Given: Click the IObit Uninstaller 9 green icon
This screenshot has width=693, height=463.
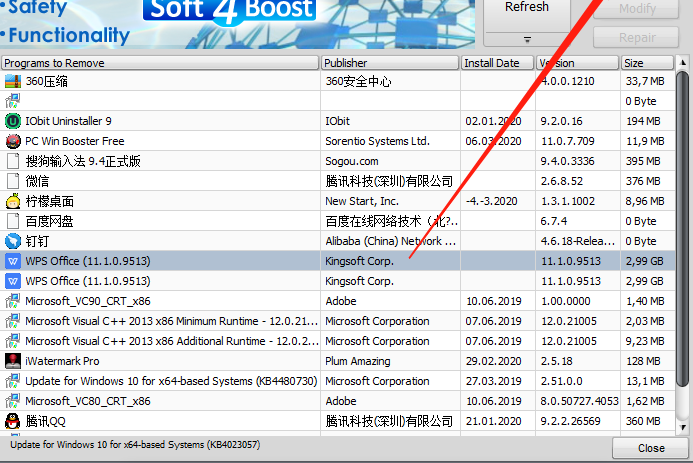Looking at the screenshot, I should pos(13,121).
